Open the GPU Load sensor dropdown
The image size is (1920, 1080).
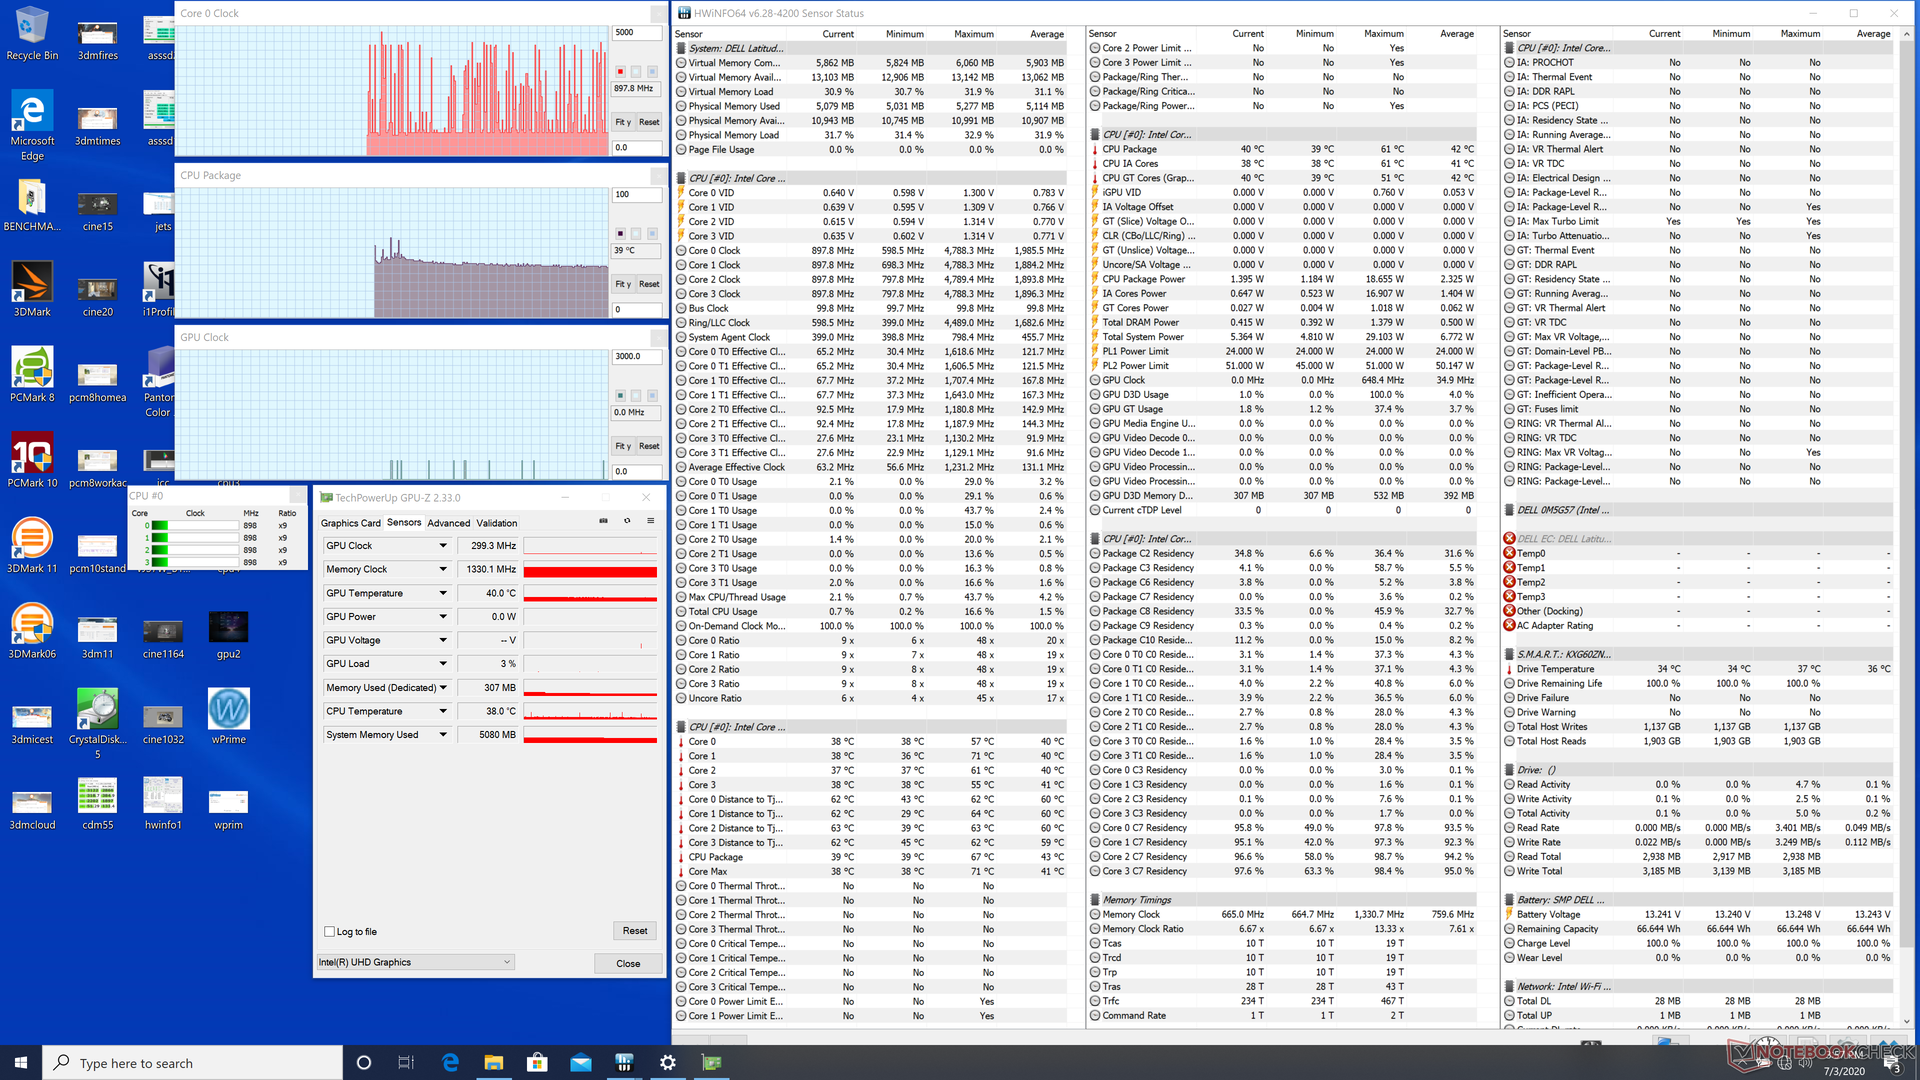(443, 664)
